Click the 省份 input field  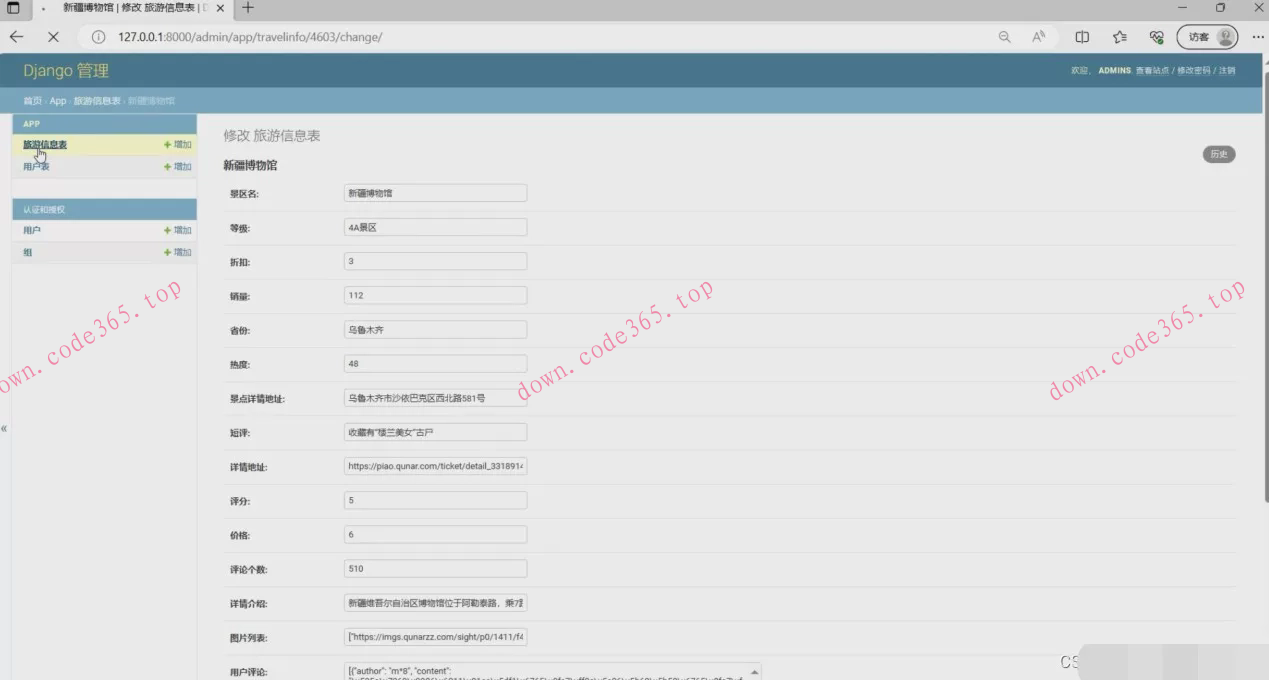pos(435,329)
